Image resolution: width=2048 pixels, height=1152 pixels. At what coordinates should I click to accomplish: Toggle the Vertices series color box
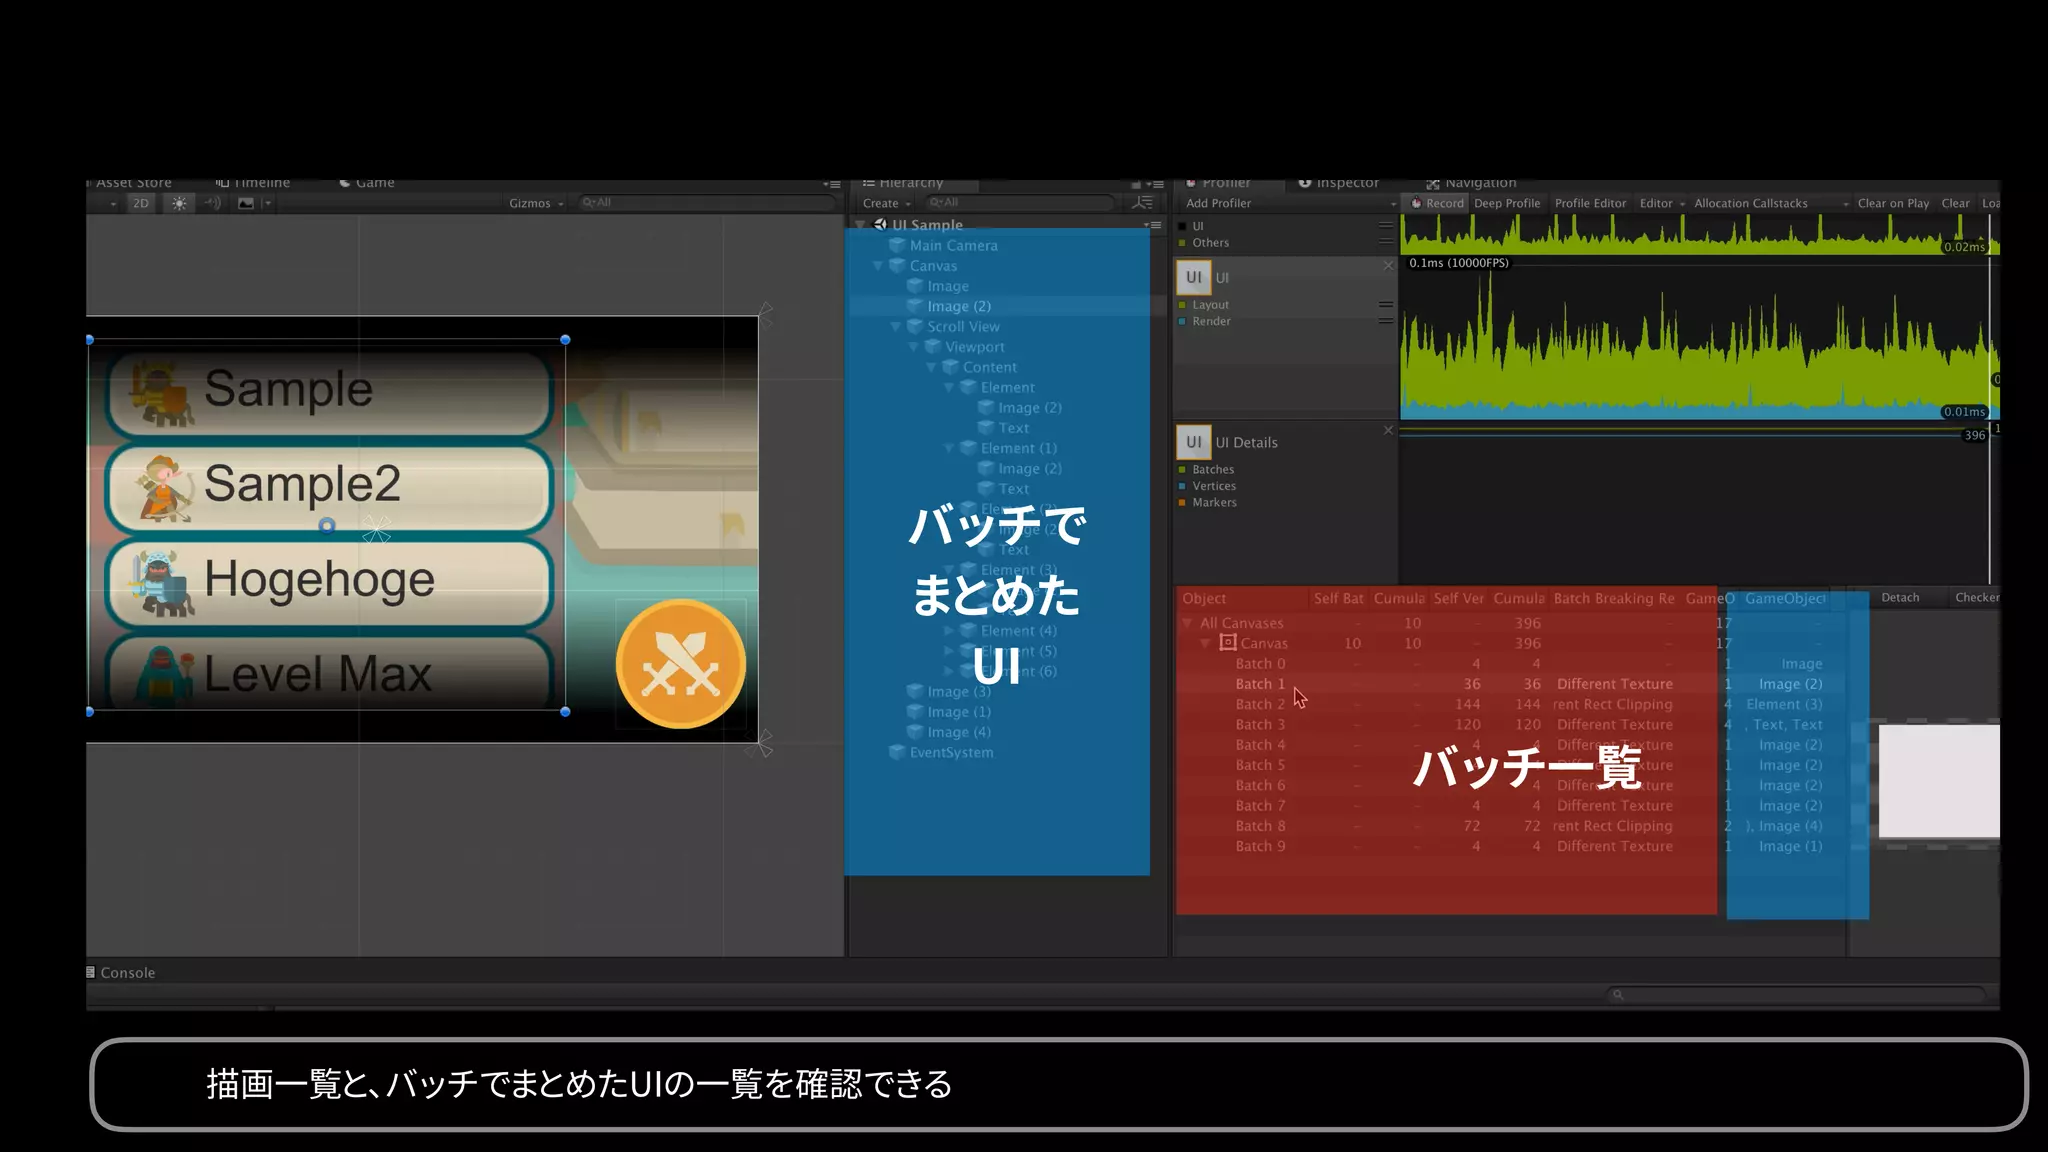1182,487
